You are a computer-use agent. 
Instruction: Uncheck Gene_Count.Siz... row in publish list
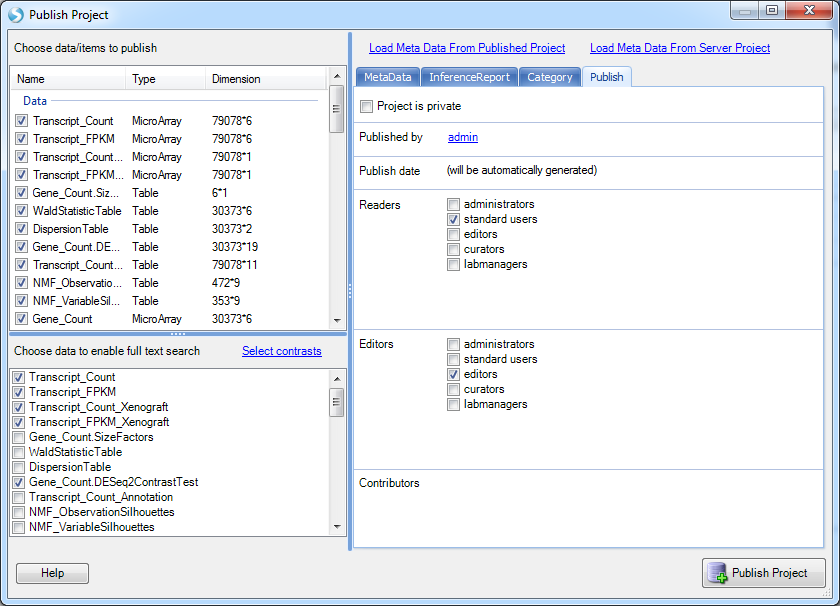pos(21,193)
